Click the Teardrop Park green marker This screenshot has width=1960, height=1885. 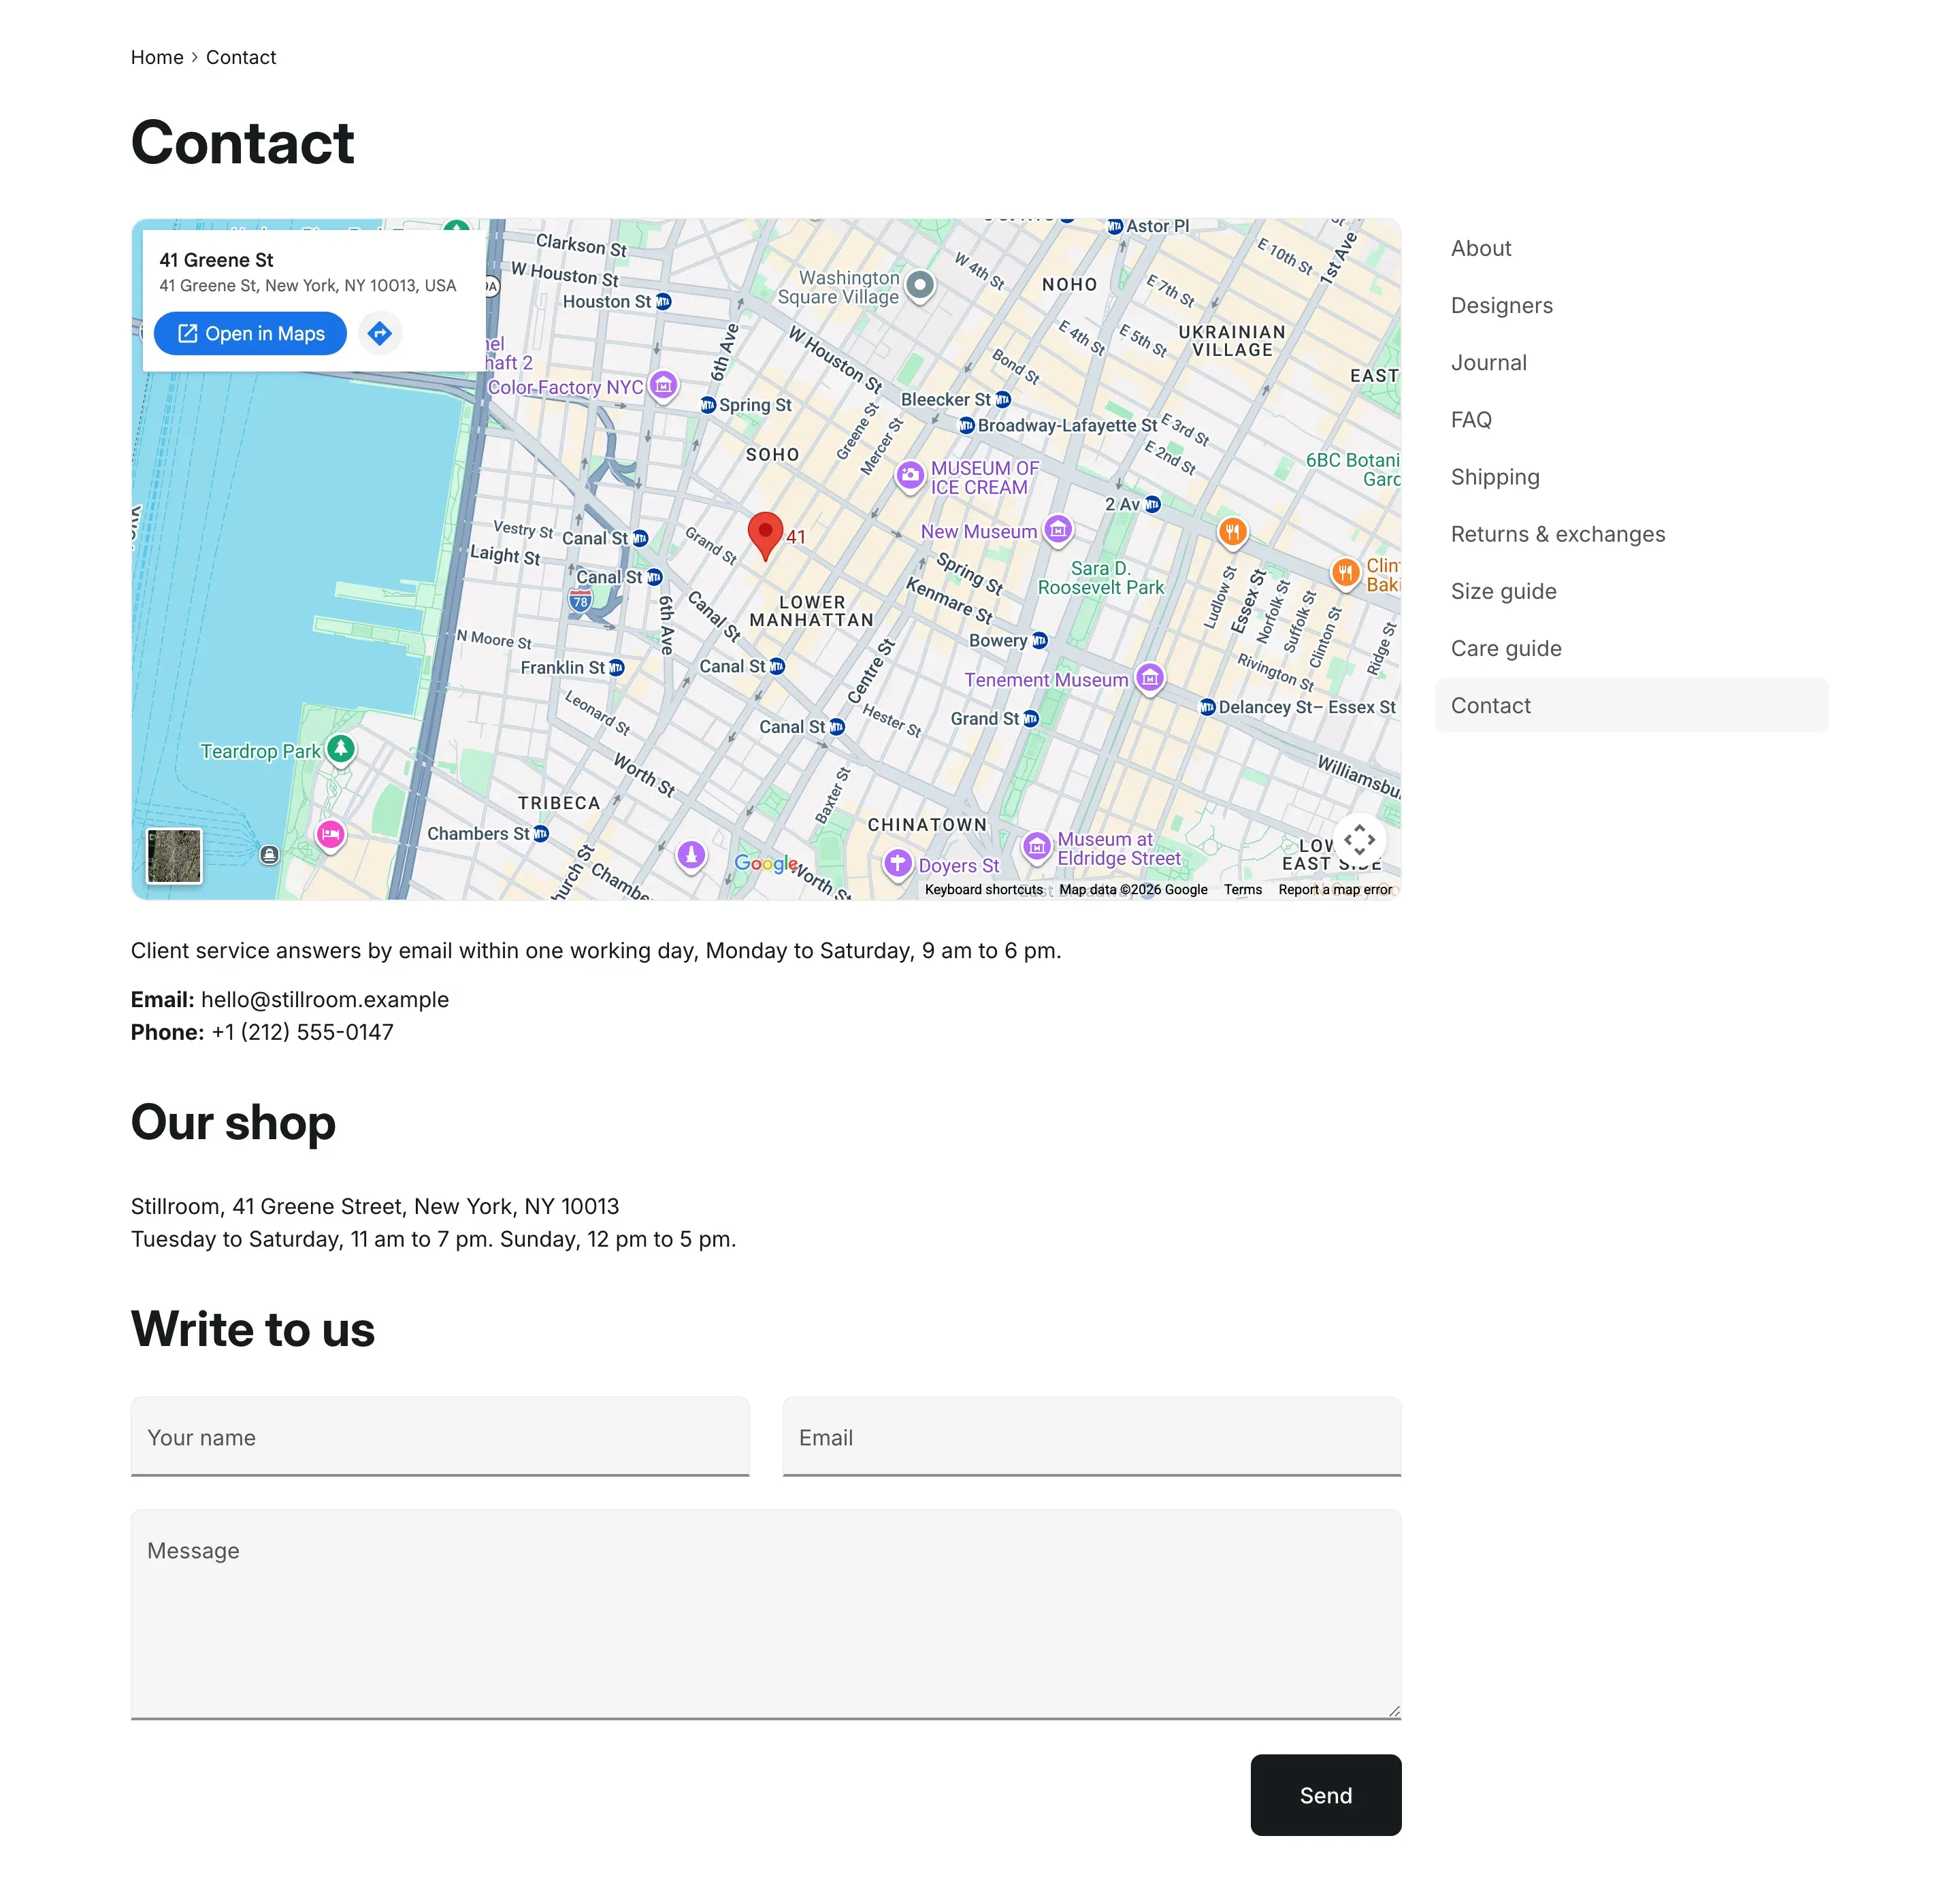click(341, 749)
